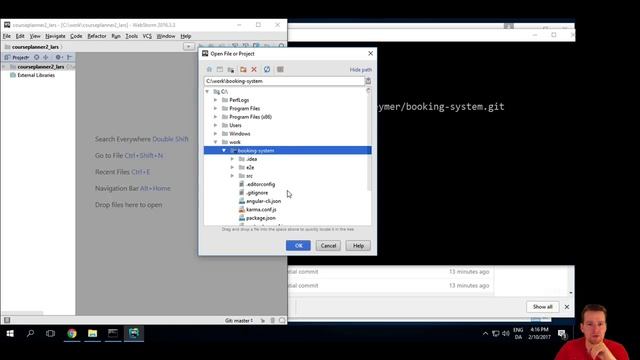
Task: Expand the Program Files (x86) folder
Action: (216, 117)
